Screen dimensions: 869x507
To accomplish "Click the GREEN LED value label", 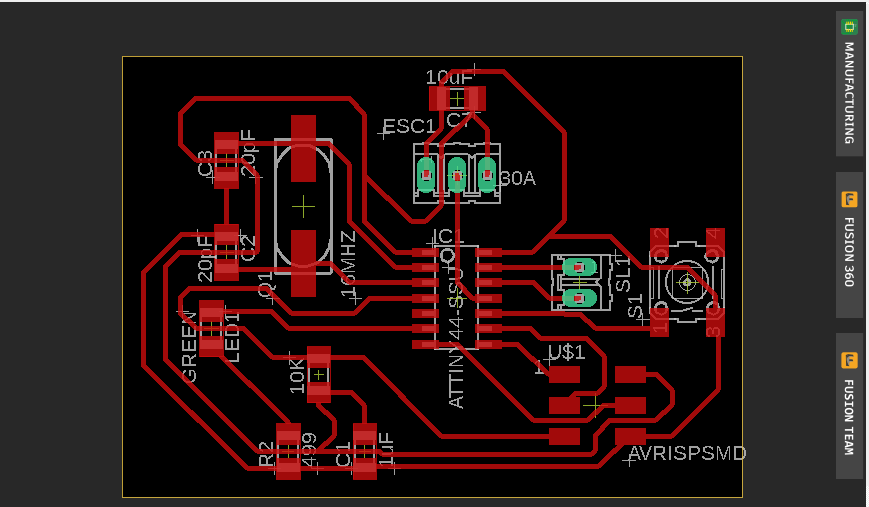I will point(189,347).
